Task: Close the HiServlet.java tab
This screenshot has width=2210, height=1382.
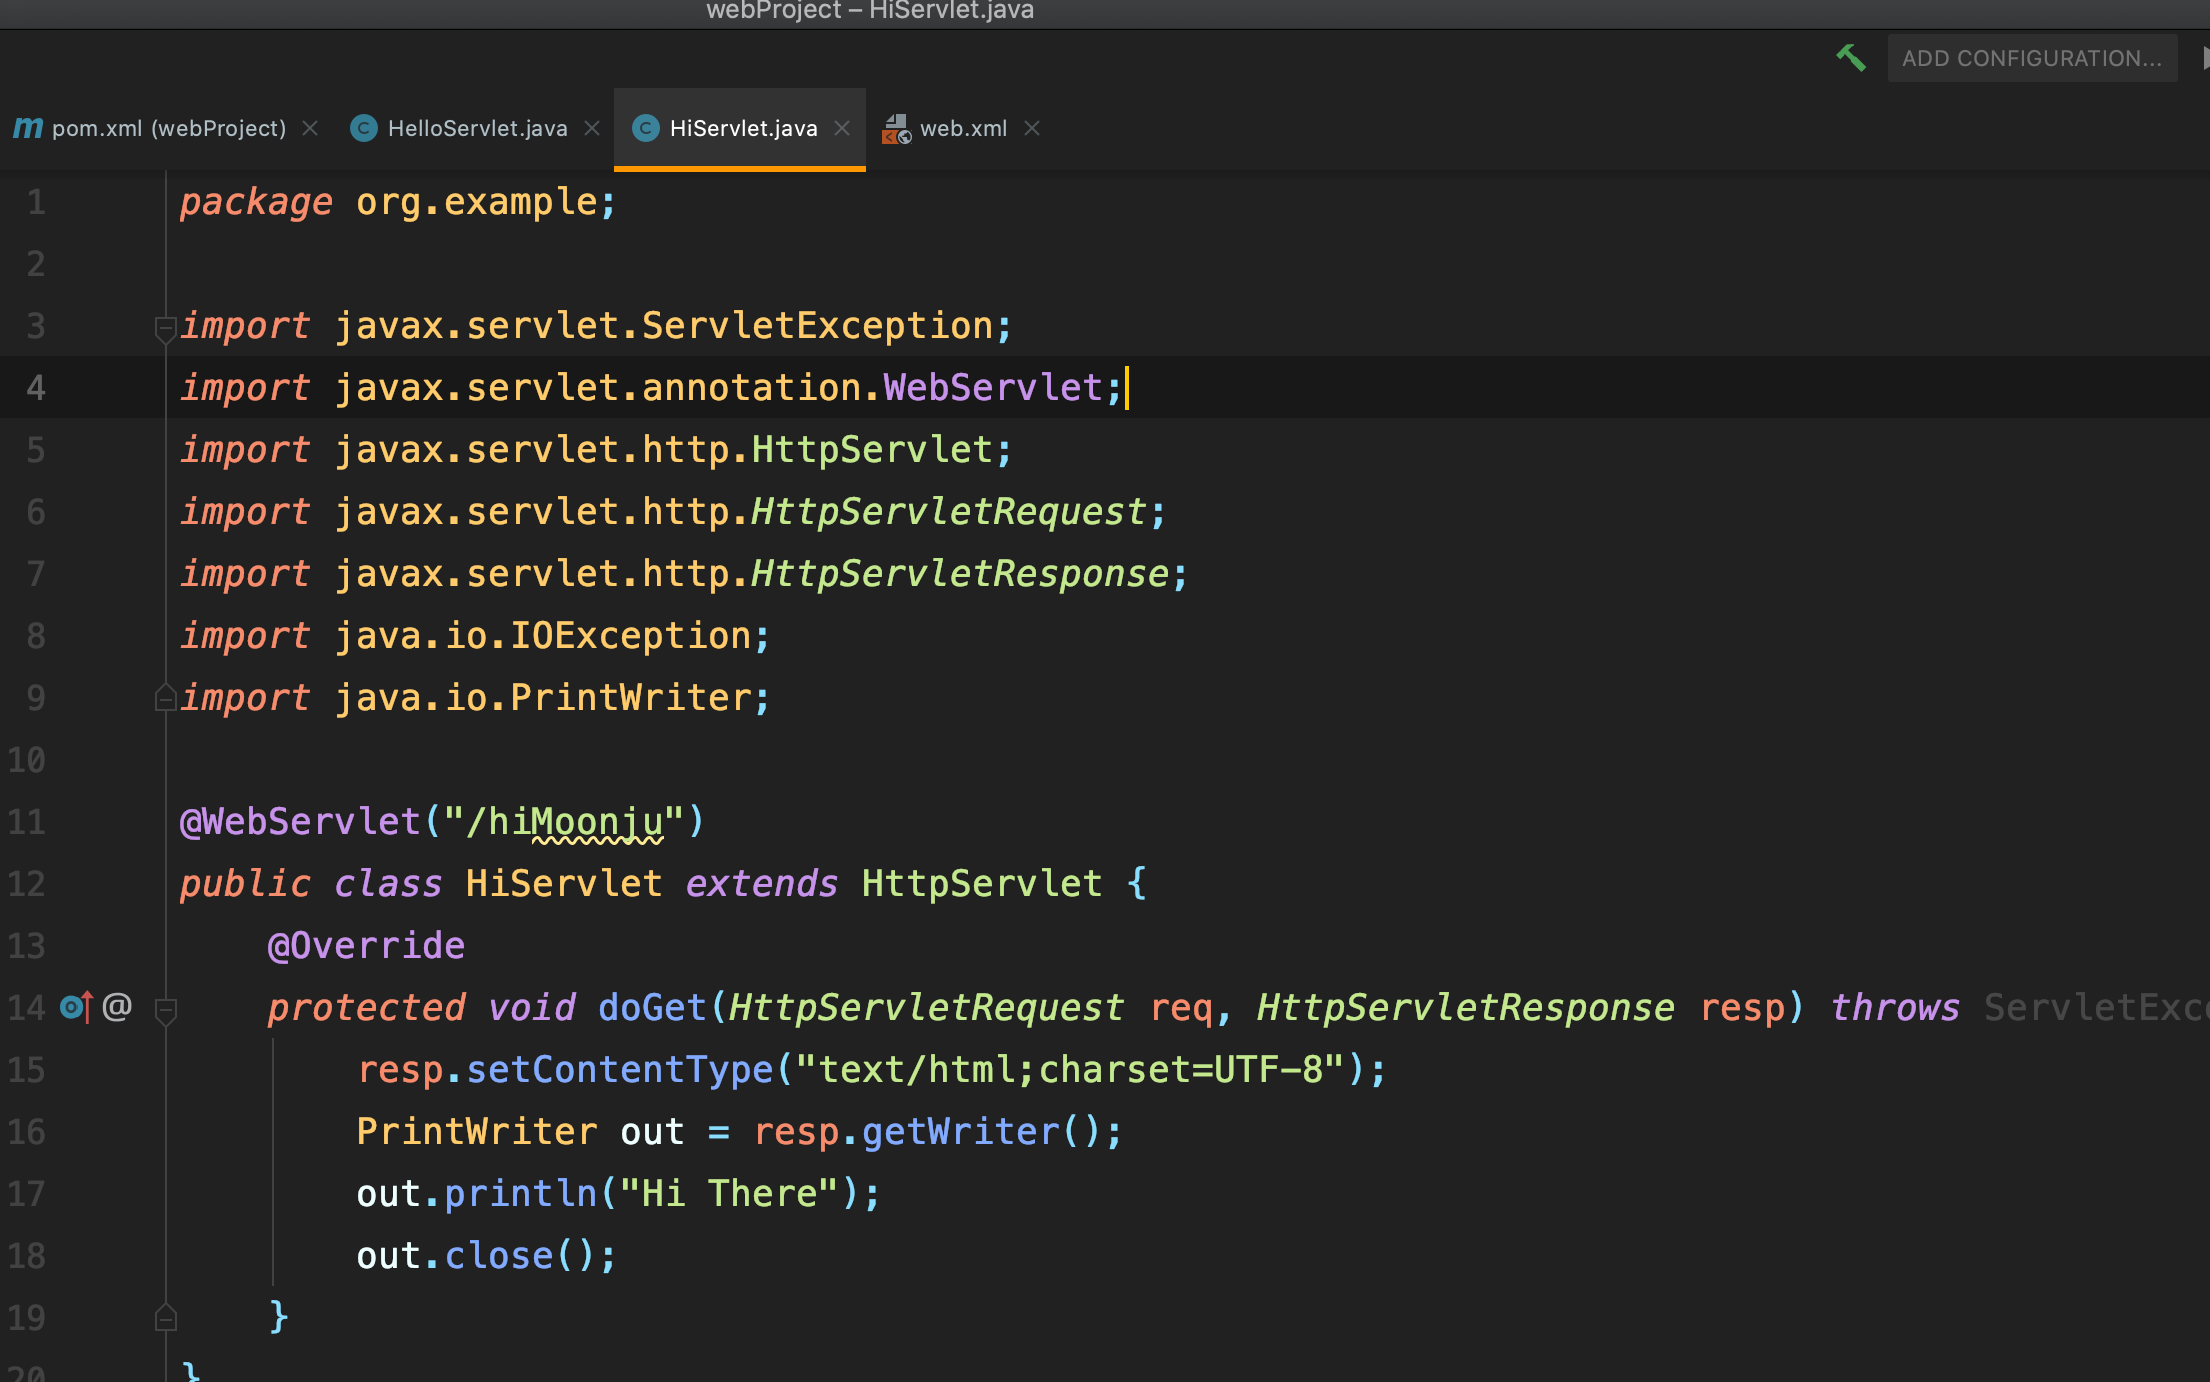Action: click(x=842, y=128)
